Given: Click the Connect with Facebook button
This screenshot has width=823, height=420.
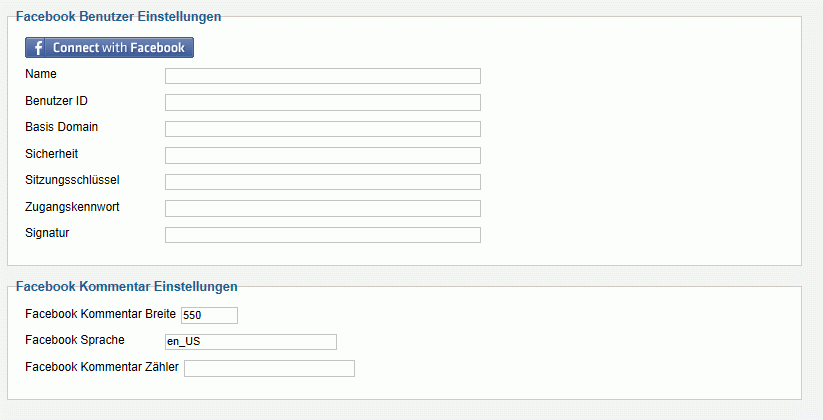Looking at the screenshot, I should pyautogui.click(x=110, y=48).
